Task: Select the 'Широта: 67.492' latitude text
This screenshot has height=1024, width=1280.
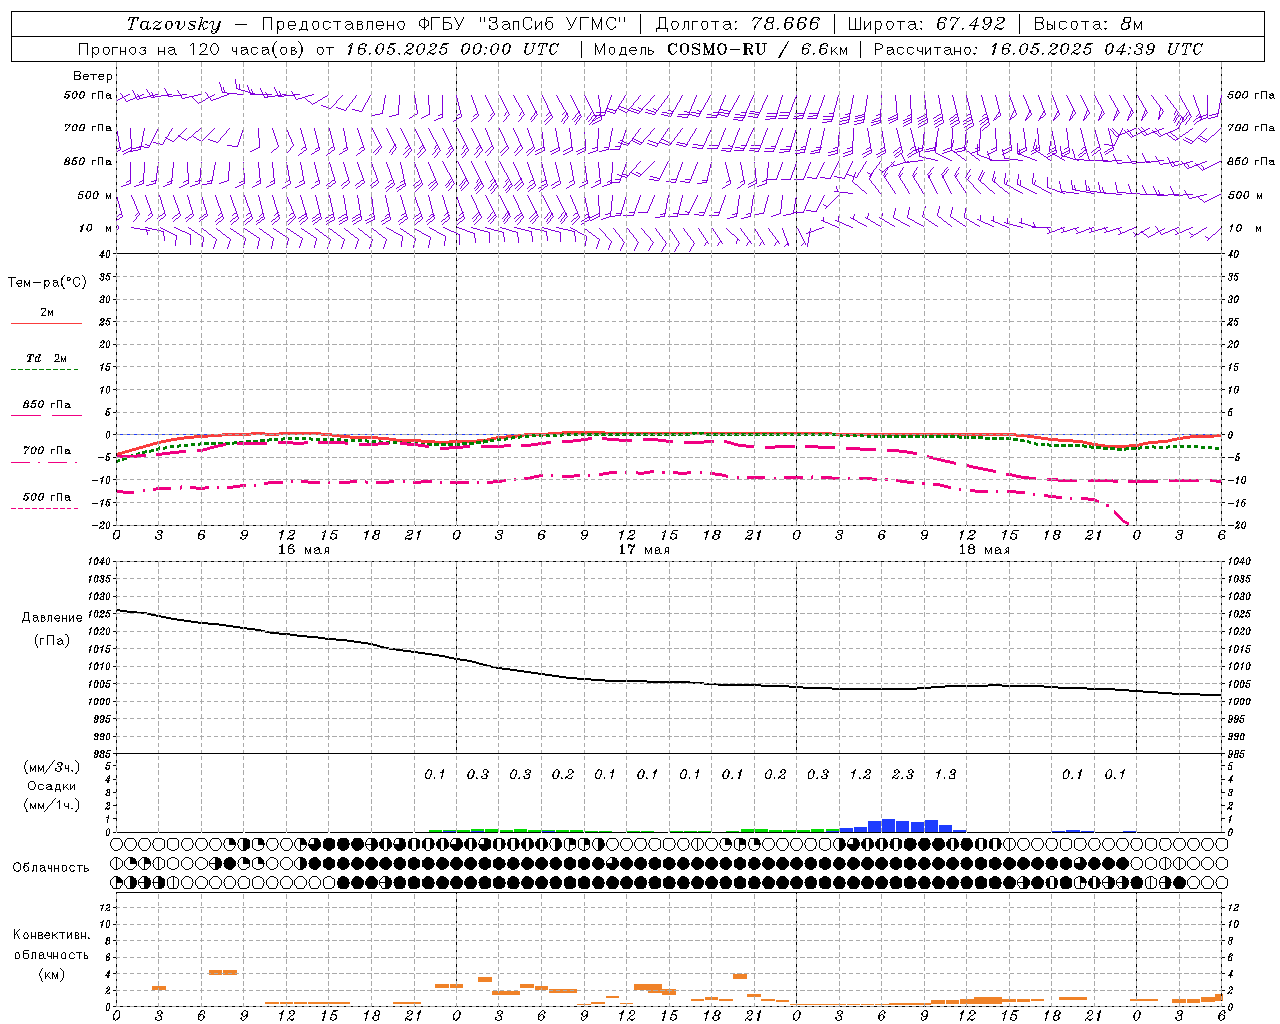Action: click(926, 24)
